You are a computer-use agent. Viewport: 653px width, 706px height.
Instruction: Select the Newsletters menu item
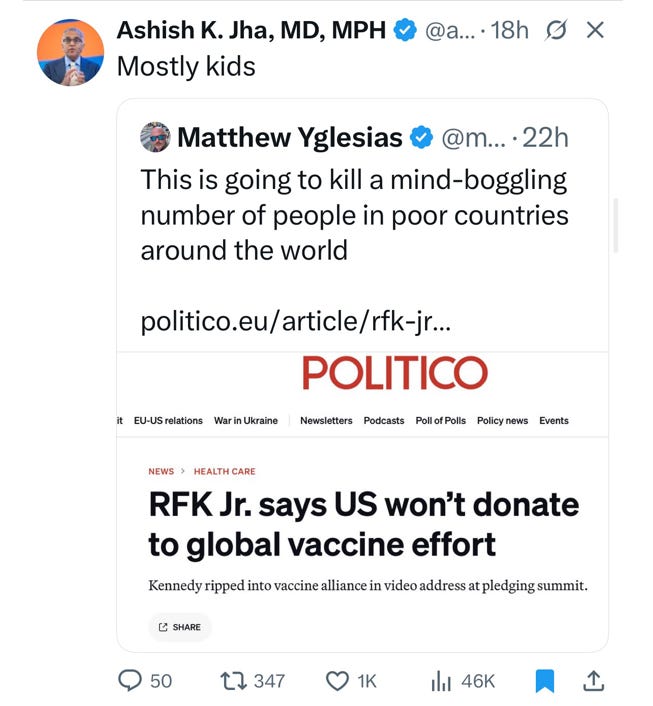(326, 421)
